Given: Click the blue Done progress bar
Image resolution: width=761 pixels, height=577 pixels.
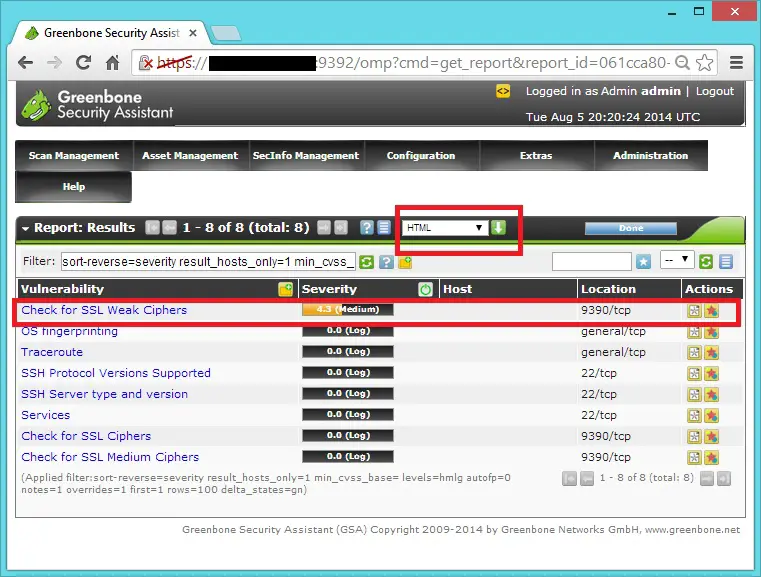Looking at the screenshot, I should (631, 228).
